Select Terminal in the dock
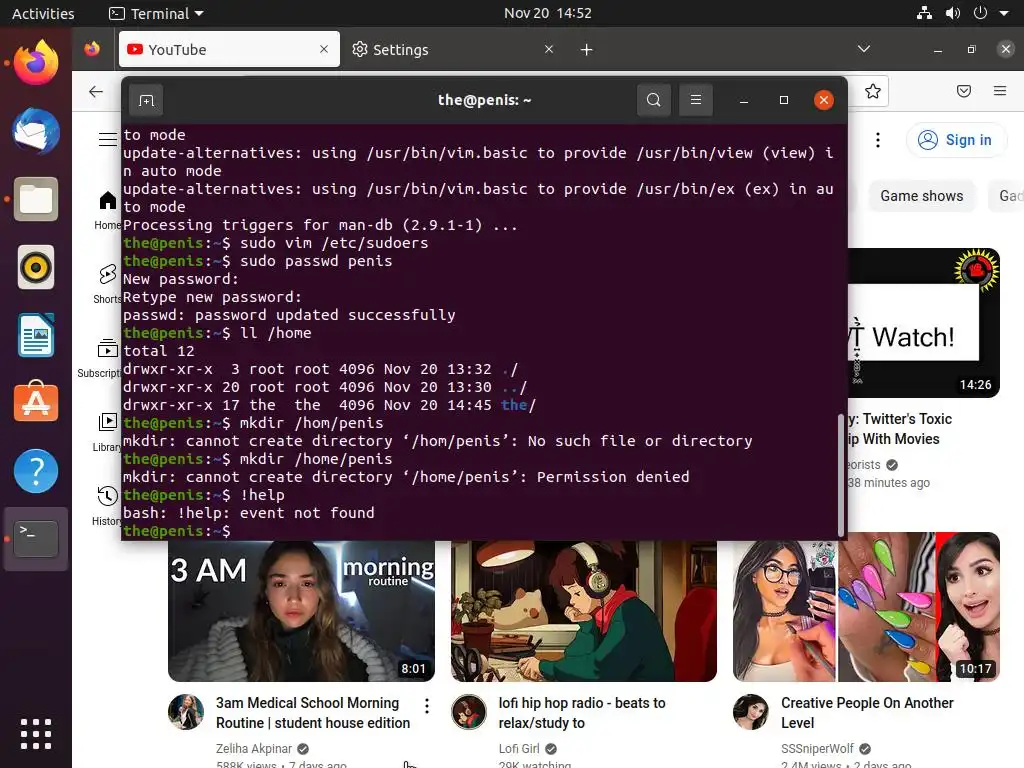The image size is (1024, 768). click(x=36, y=539)
